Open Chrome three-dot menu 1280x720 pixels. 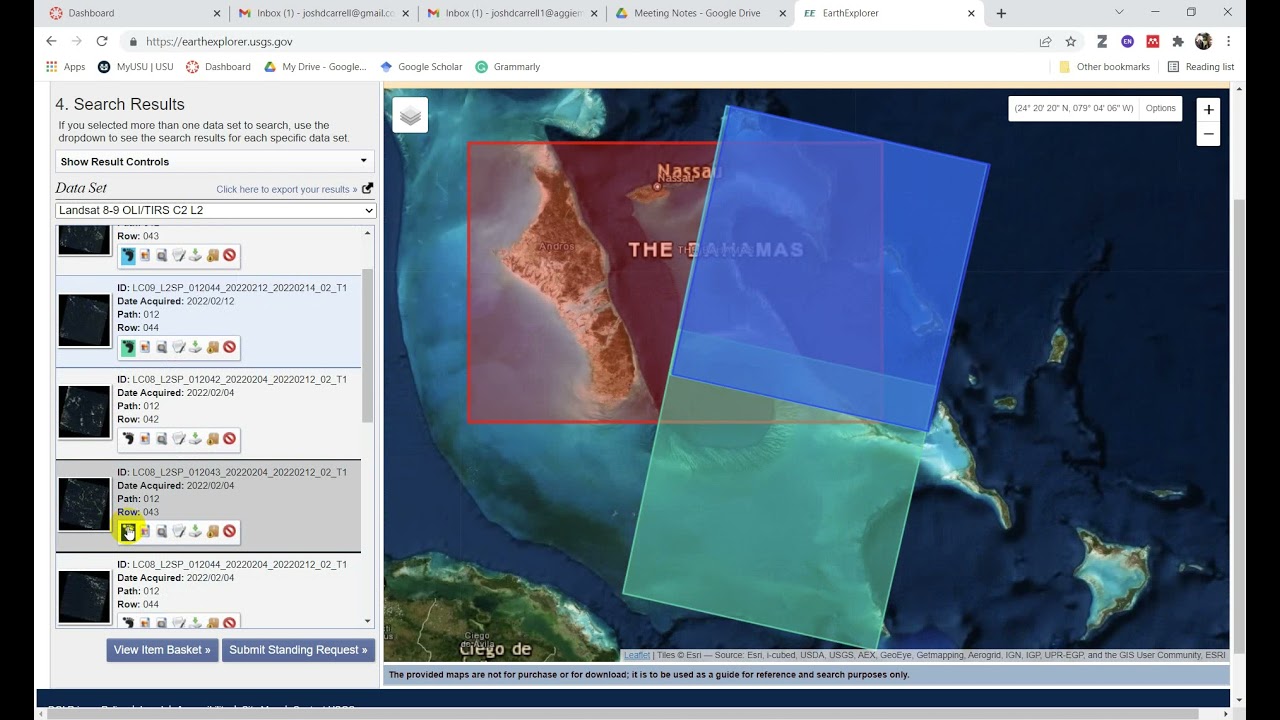click(x=1229, y=41)
